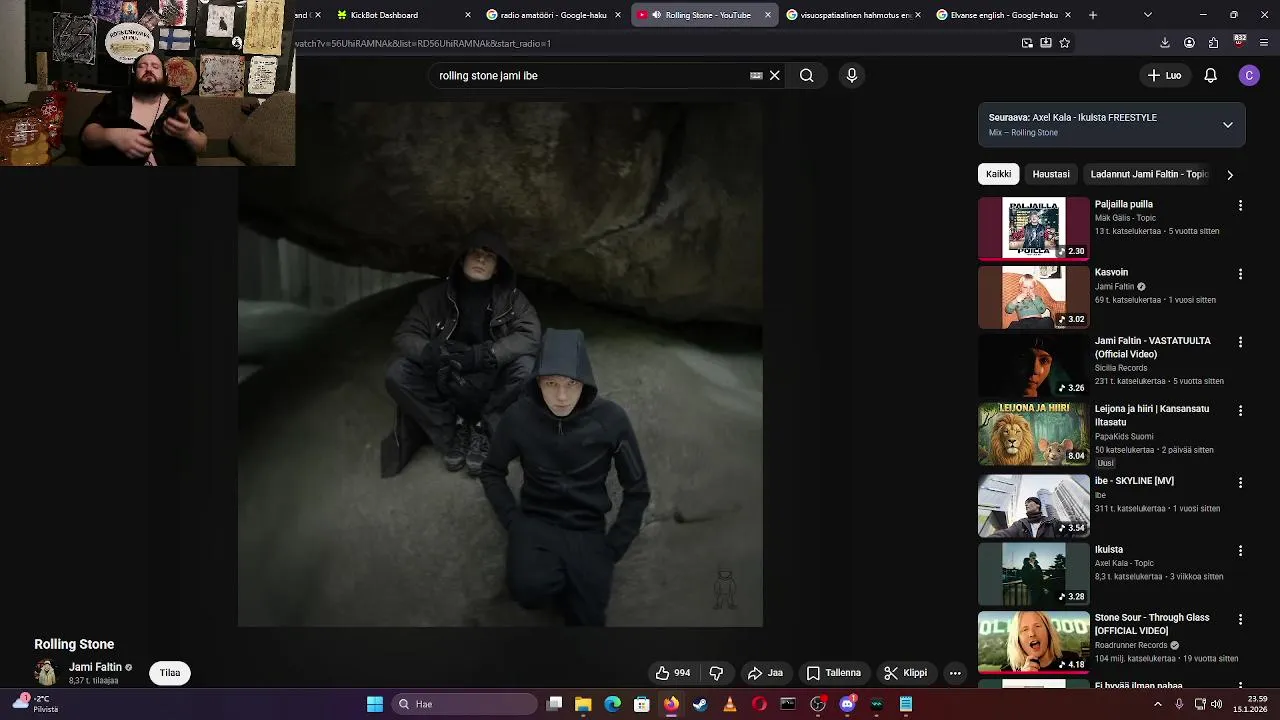Submit search with magnifier icon

coord(806,75)
